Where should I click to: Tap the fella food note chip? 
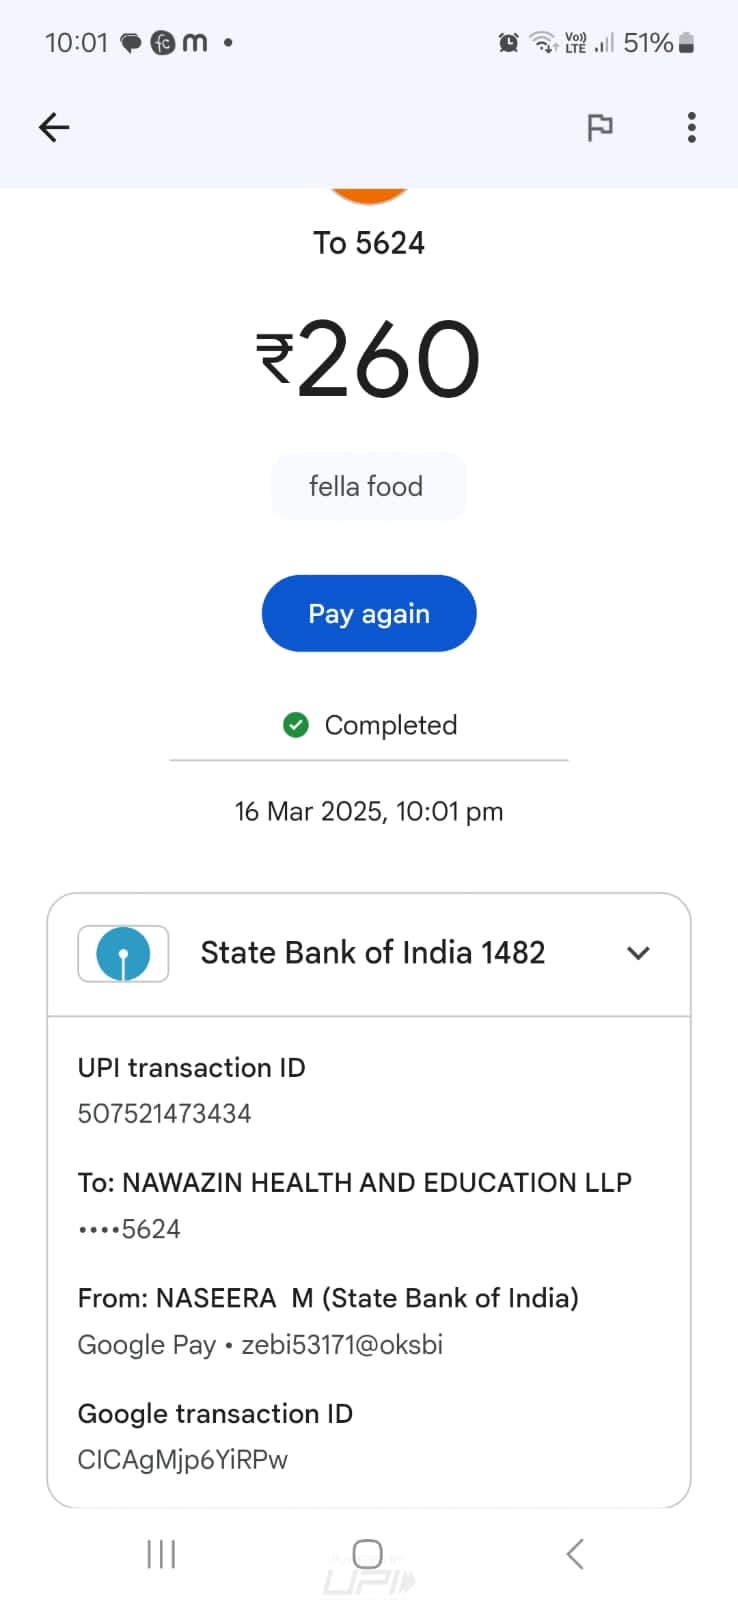coord(367,487)
